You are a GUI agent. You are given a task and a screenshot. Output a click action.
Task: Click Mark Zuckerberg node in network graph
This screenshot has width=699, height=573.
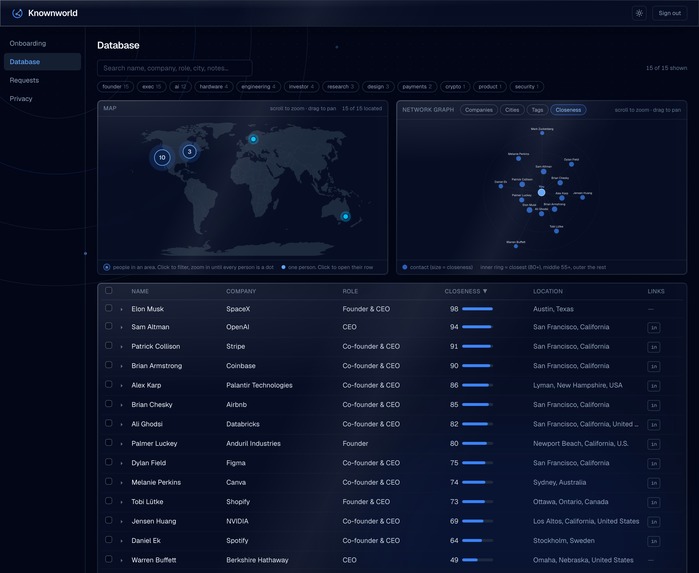click(x=542, y=133)
